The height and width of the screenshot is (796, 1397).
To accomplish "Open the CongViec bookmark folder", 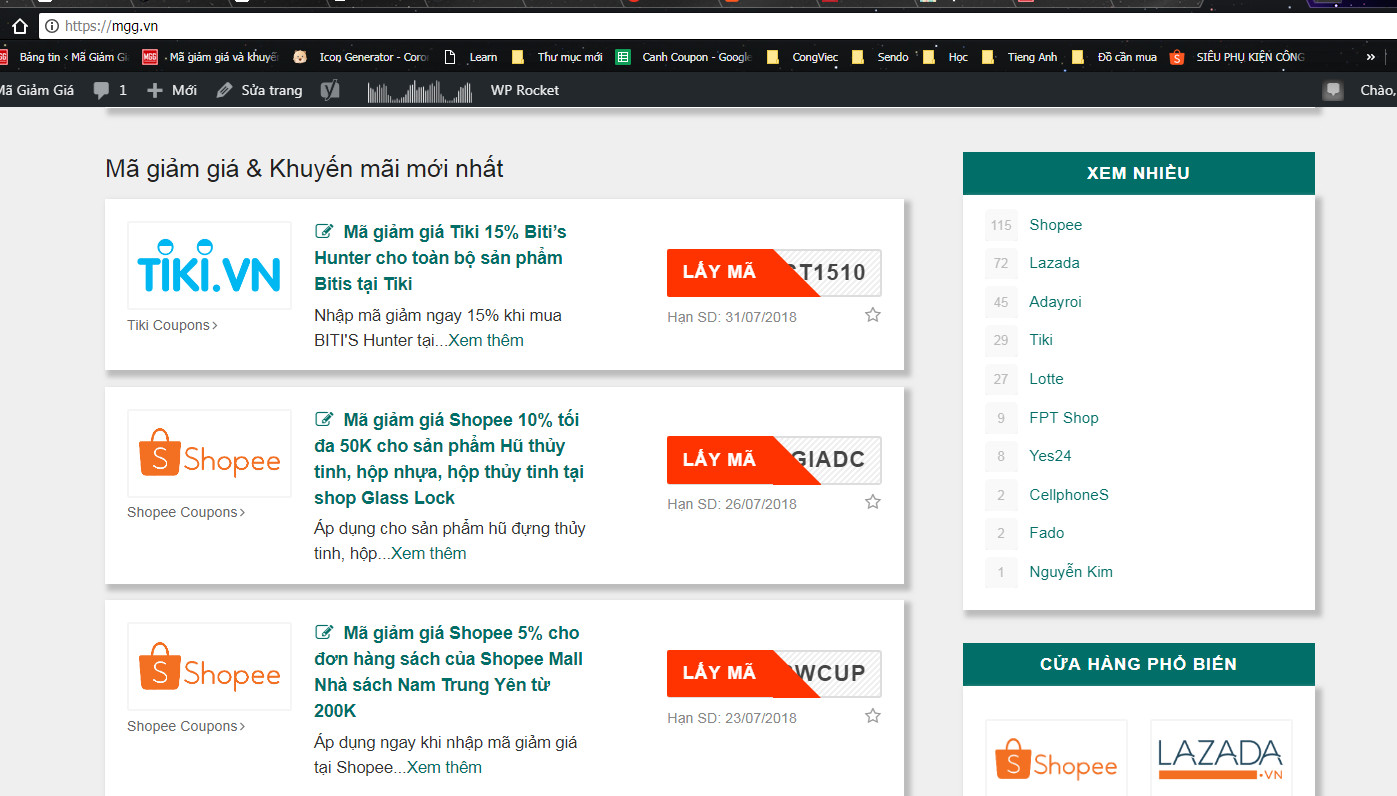I will (x=804, y=57).
